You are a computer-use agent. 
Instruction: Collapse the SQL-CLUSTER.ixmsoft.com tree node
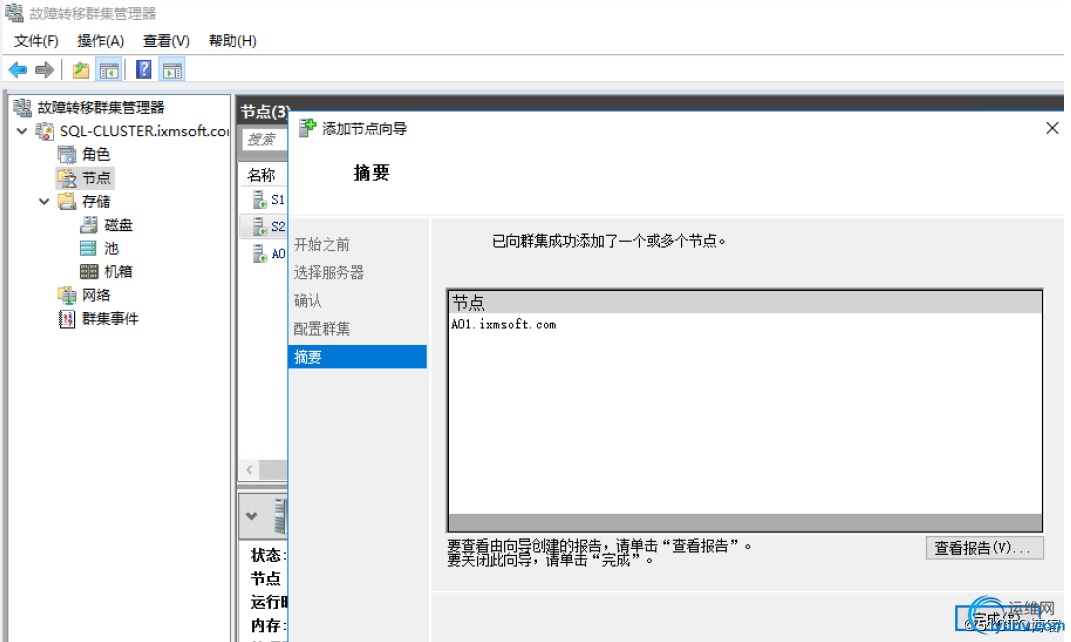pyautogui.click(x=22, y=130)
